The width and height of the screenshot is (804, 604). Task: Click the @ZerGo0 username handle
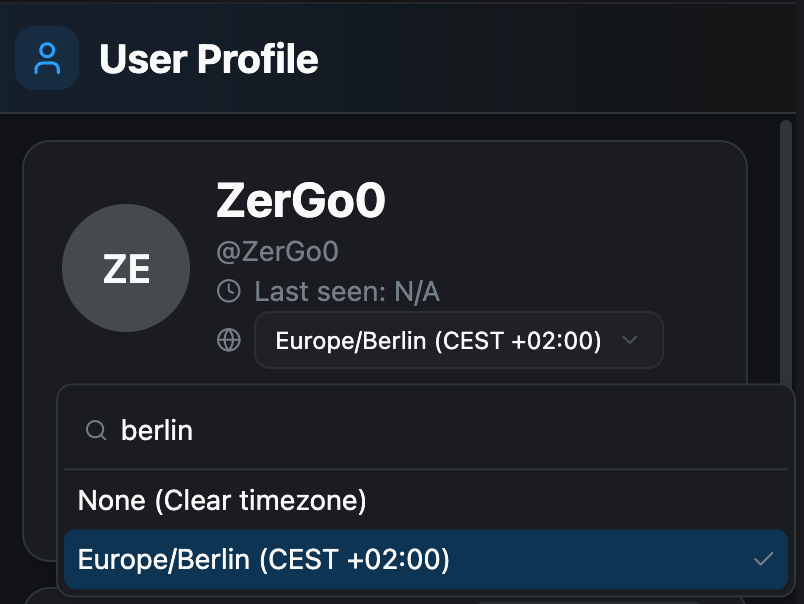pyautogui.click(x=277, y=251)
